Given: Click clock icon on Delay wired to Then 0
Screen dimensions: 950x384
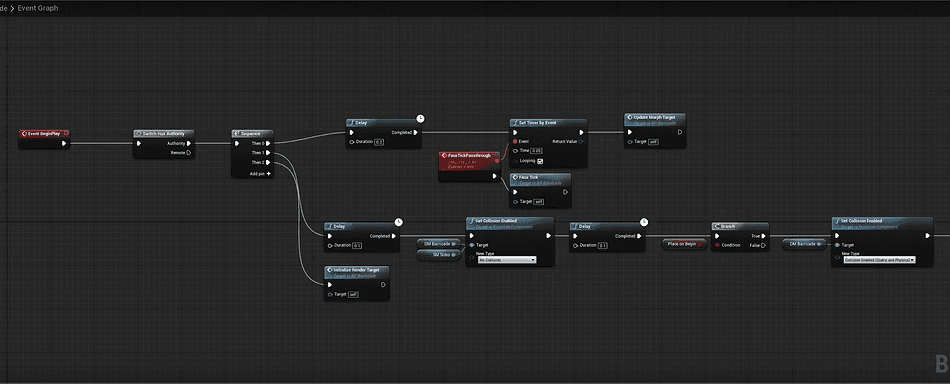Looking at the screenshot, I should pyautogui.click(x=420, y=118).
